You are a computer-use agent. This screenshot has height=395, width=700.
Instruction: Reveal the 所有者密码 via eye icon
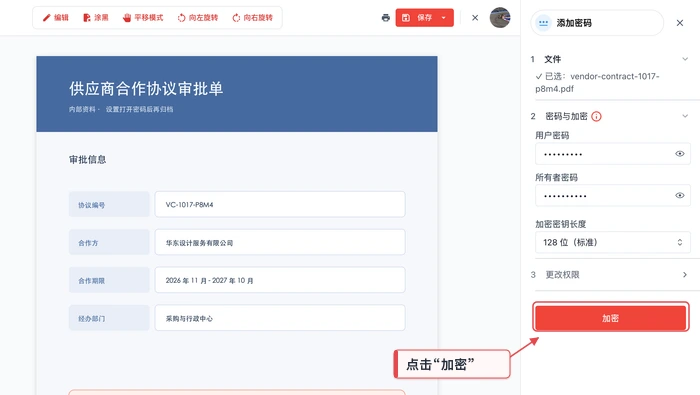point(679,195)
